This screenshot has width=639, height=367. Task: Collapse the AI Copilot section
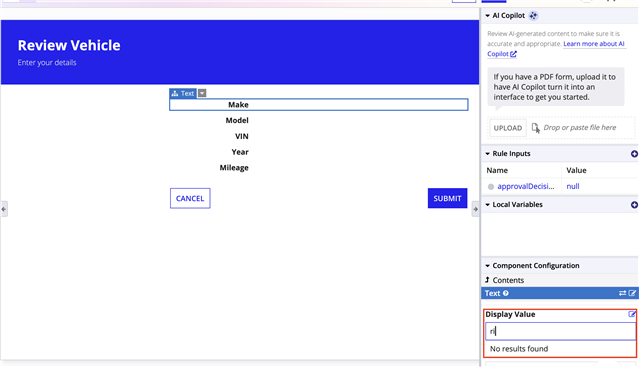point(487,15)
